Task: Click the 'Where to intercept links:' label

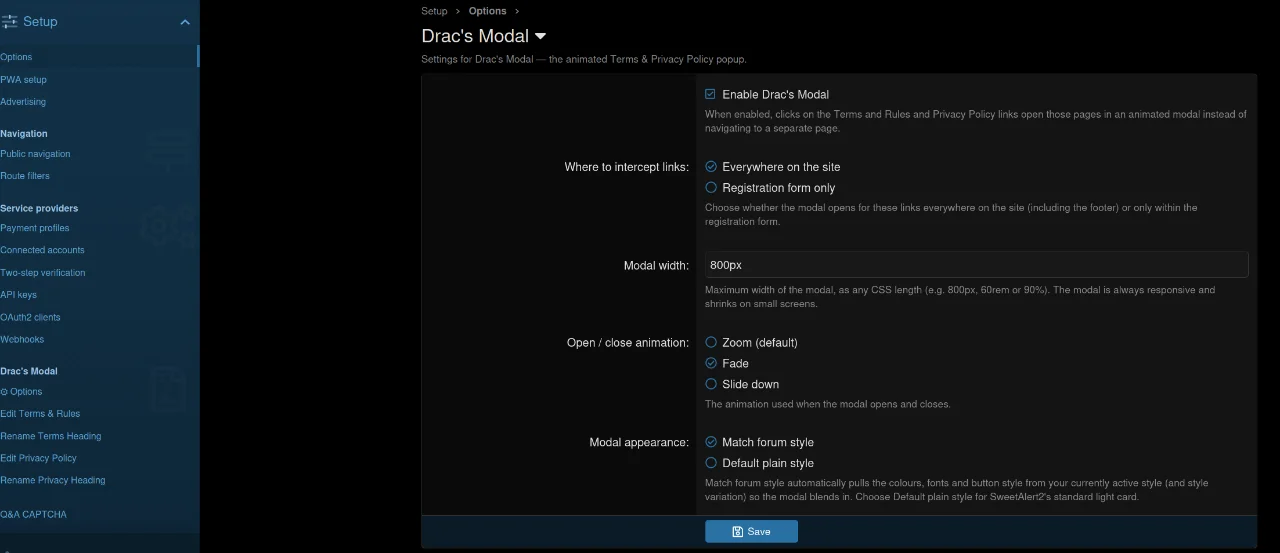Action: tap(627, 167)
